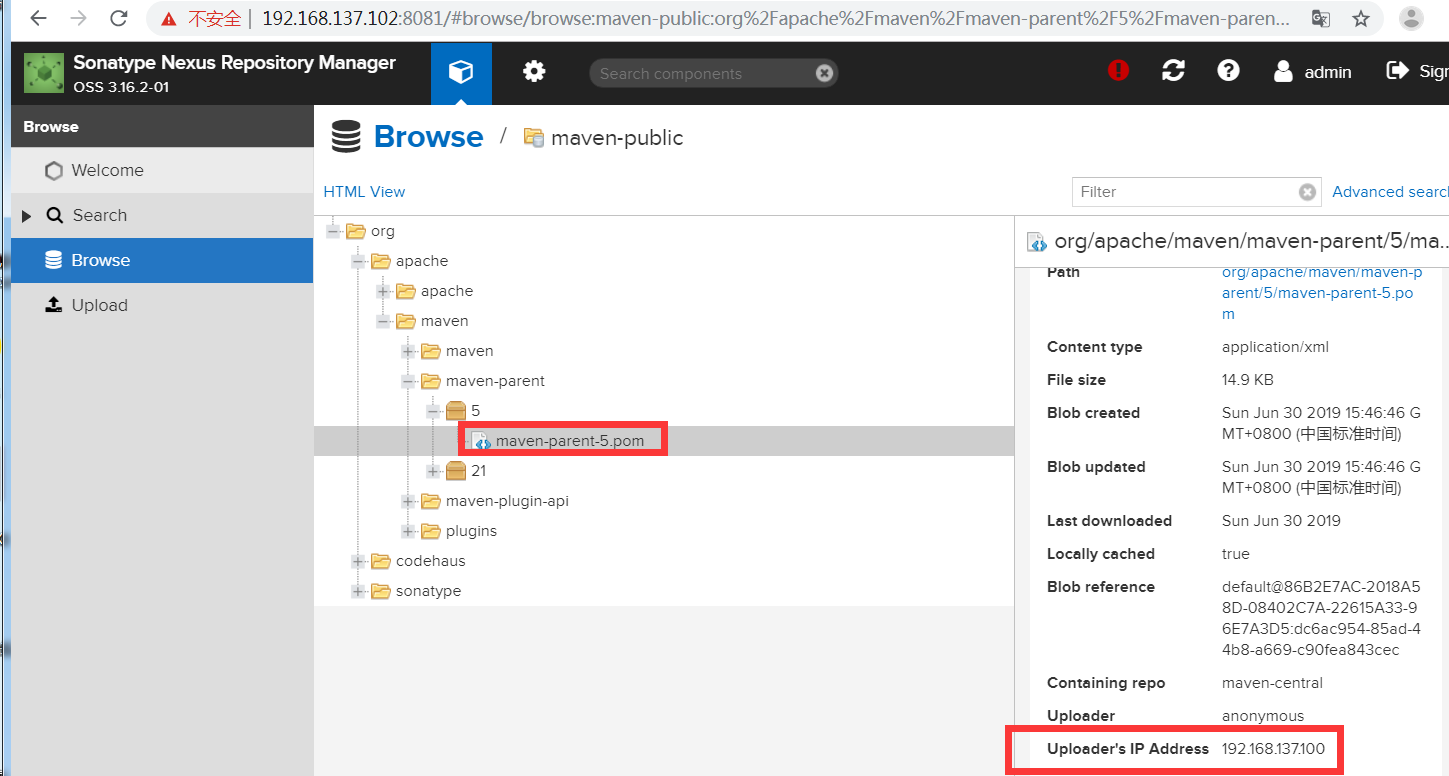Select the maven-plugin-api tree node
Image resolution: width=1449 pixels, height=776 pixels.
507,501
